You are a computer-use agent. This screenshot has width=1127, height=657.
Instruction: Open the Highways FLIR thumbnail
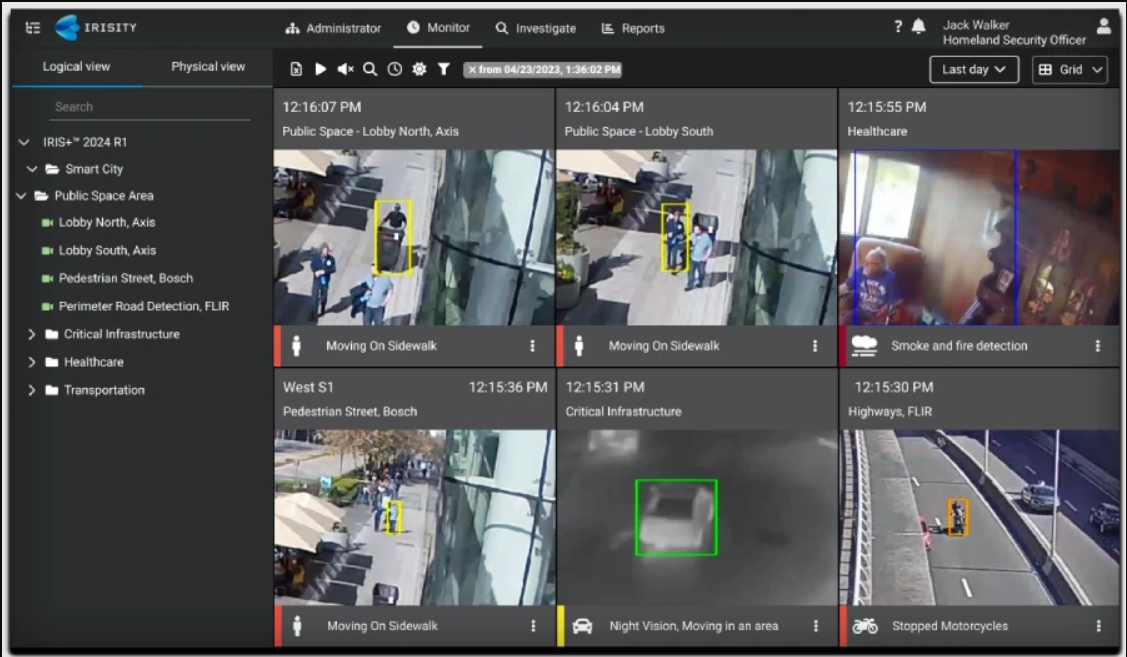pyautogui.click(x=980, y=518)
